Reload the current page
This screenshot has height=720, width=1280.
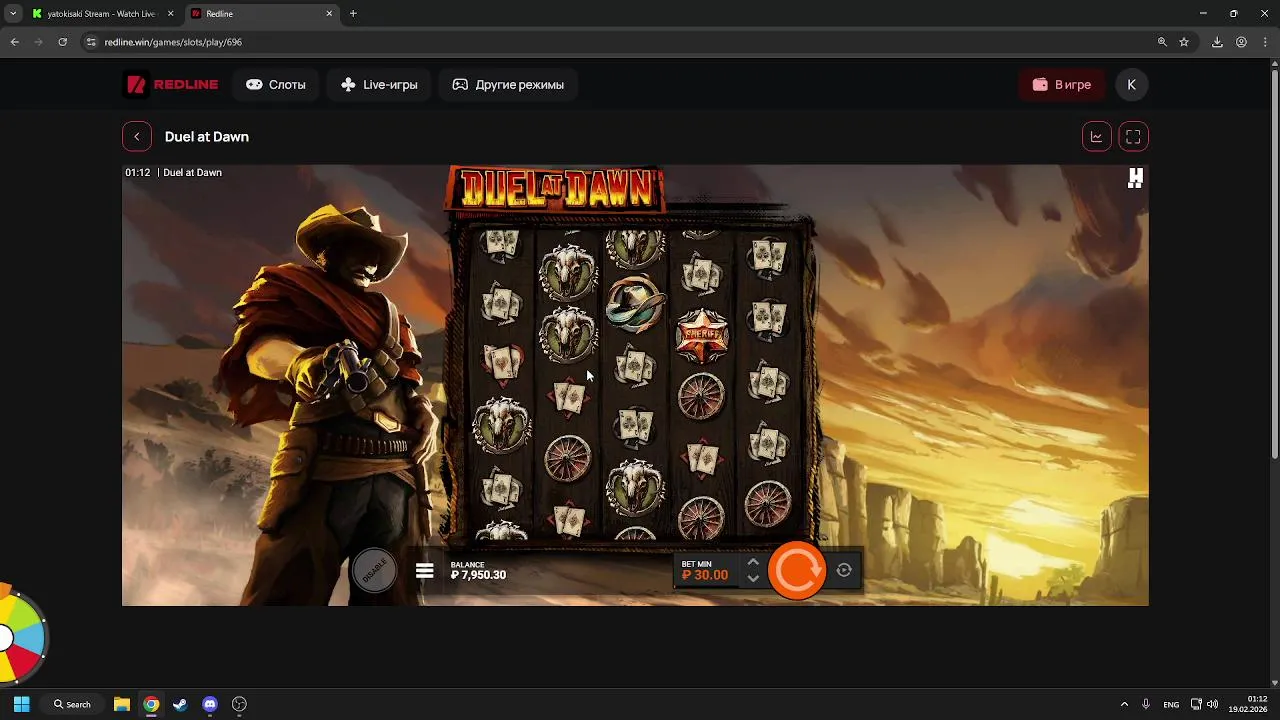[62, 42]
